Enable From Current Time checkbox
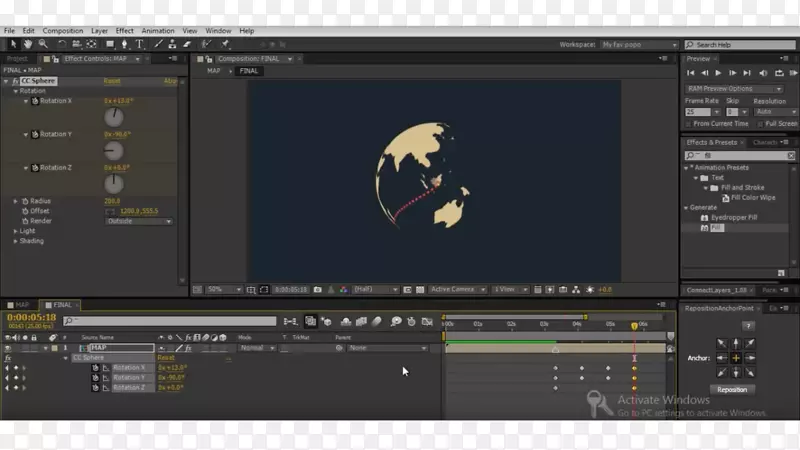The height and width of the screenshot is (450, 800). (688, 124)
